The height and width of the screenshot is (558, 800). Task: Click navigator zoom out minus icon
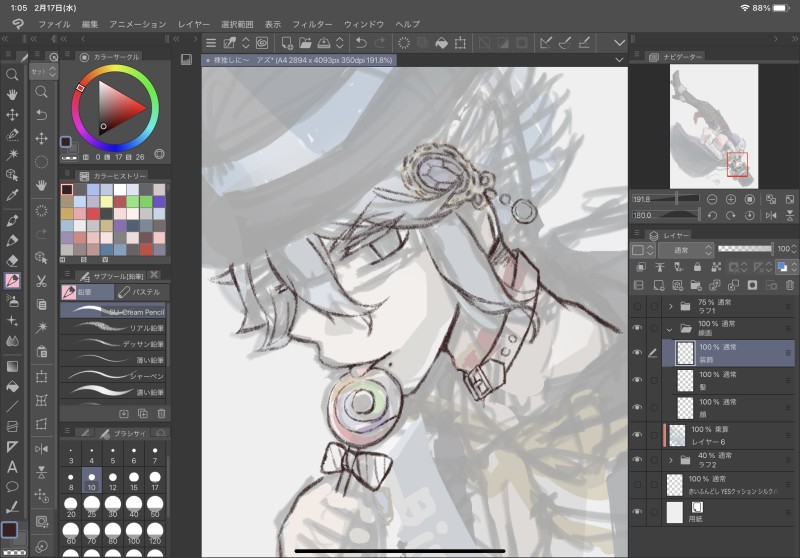tap(712, 199)
